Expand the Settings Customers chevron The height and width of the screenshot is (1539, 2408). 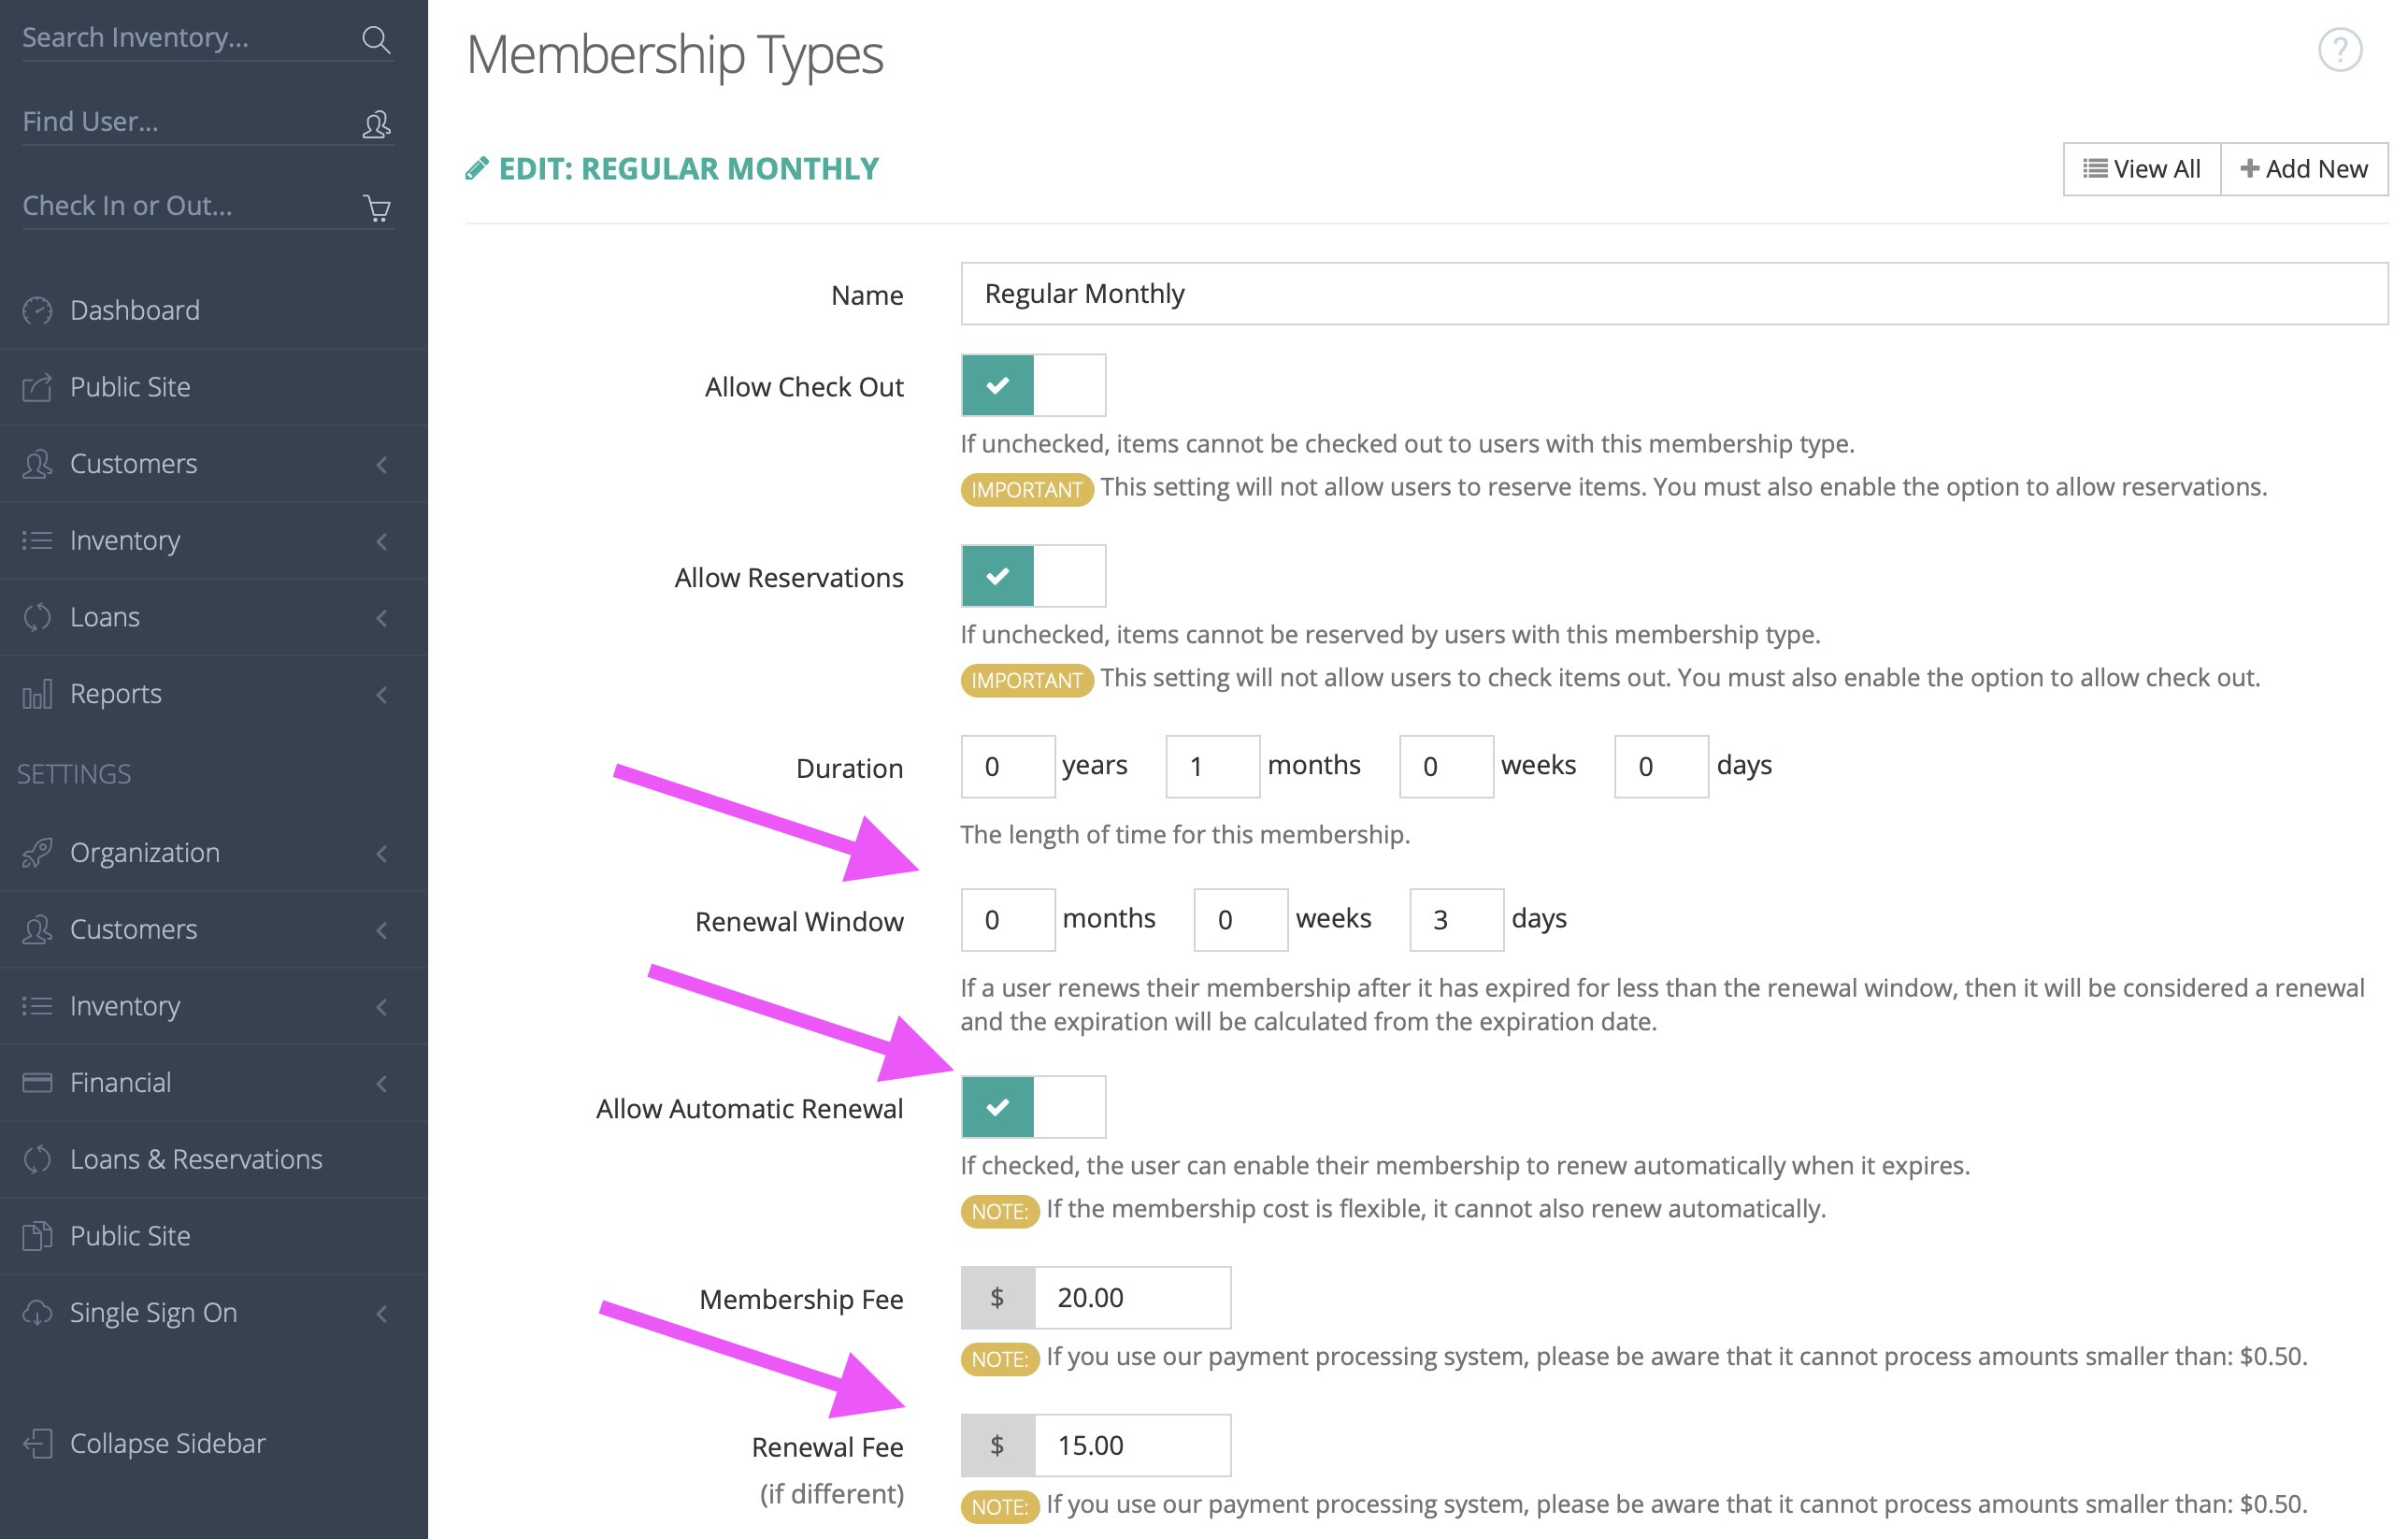point(382,930)
